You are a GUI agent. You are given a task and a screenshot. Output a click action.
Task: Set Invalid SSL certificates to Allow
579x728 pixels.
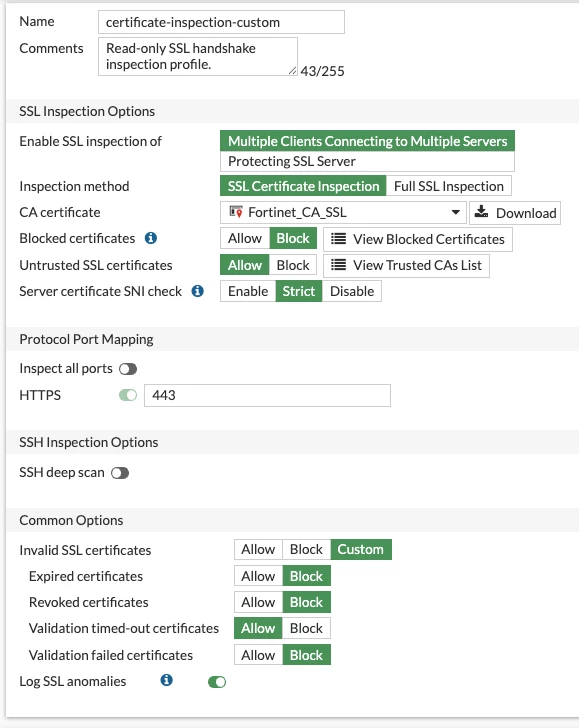click(x=258, y=549)
